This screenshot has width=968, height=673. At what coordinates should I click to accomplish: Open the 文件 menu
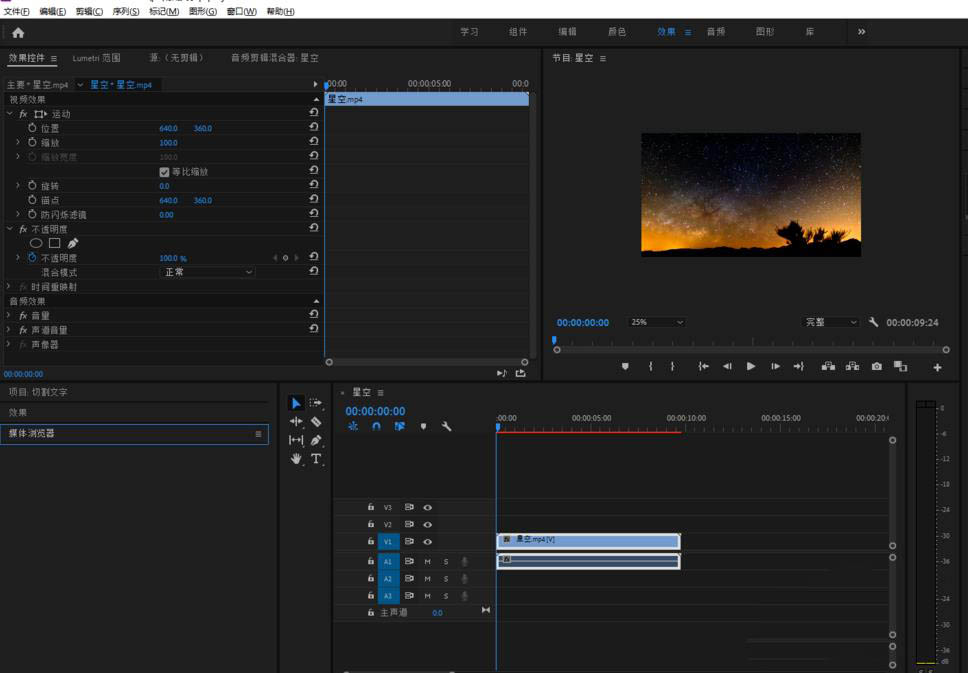[x=17, y=12]
